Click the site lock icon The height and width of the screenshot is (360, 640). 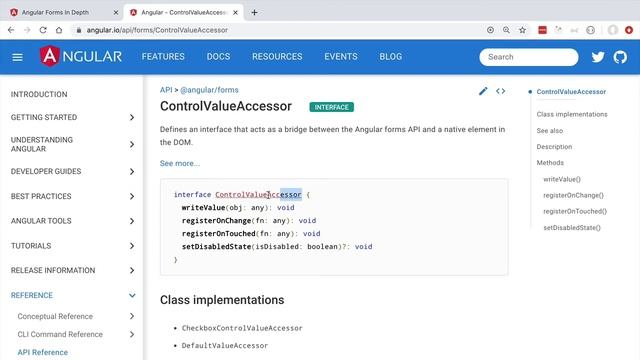point(79,30)
